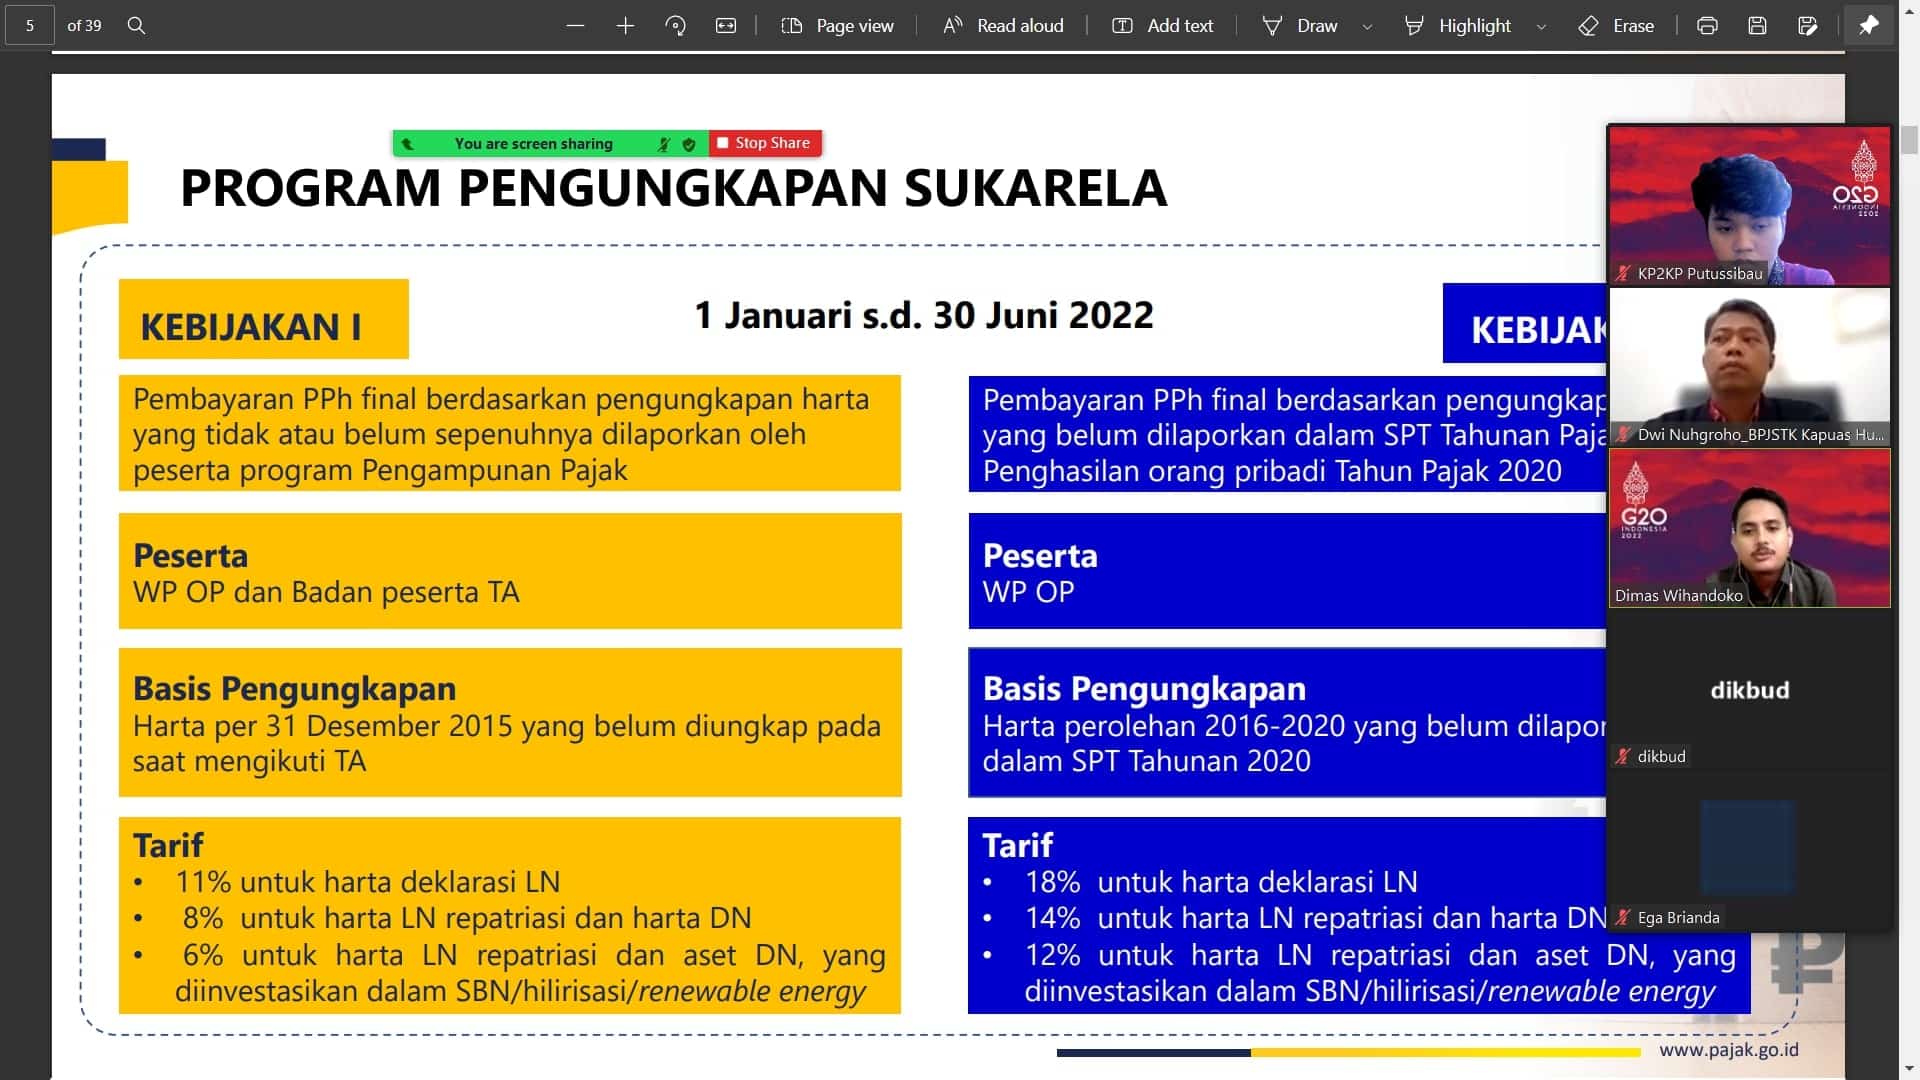
Task: Rotate the page using rotate icon
Action: 676,26
